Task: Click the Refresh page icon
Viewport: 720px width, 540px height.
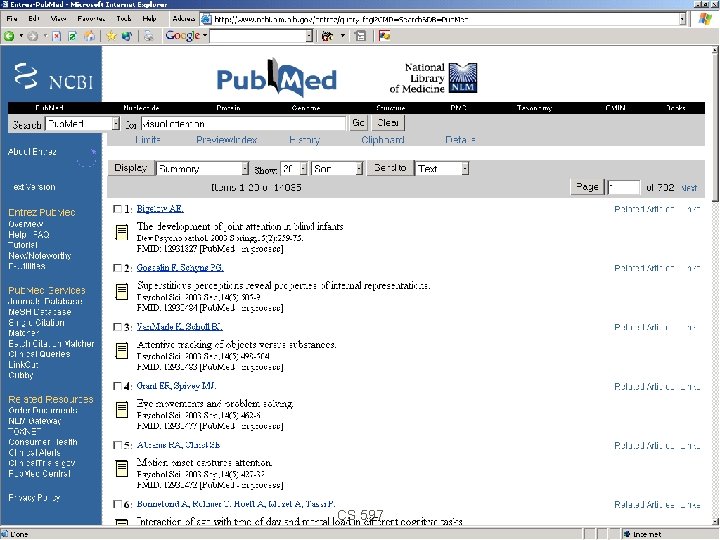Action: click(x=73, y=36)
